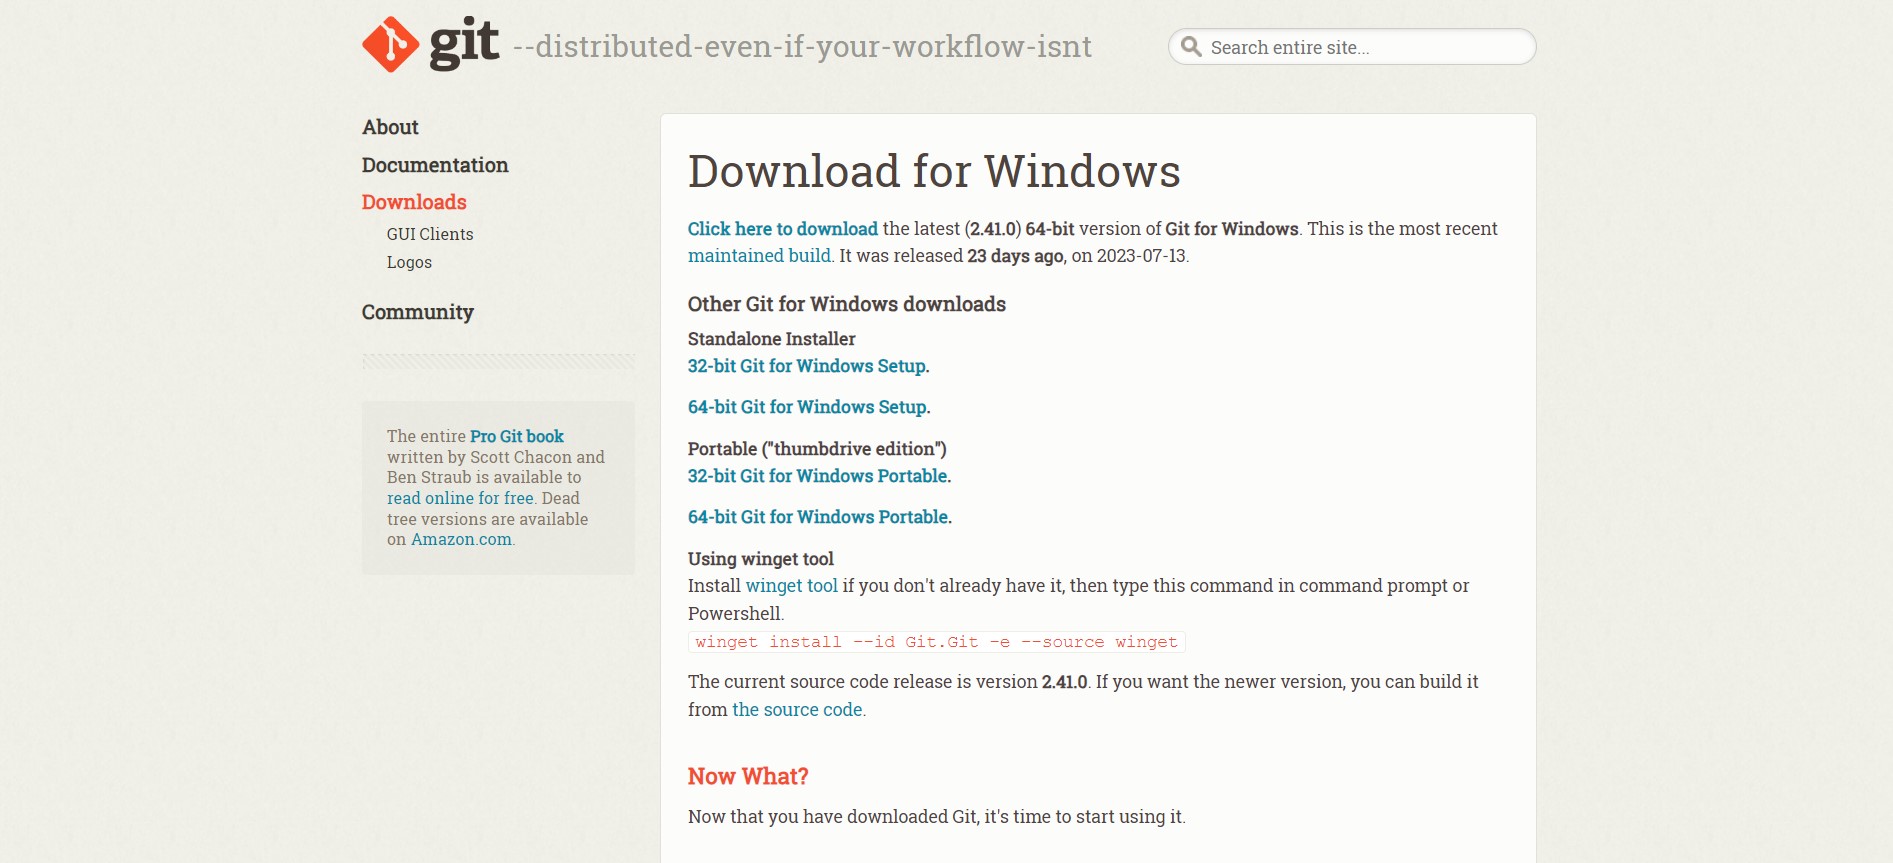
Task: Open the Pro Git book link
Action: (x=517, y=436)
